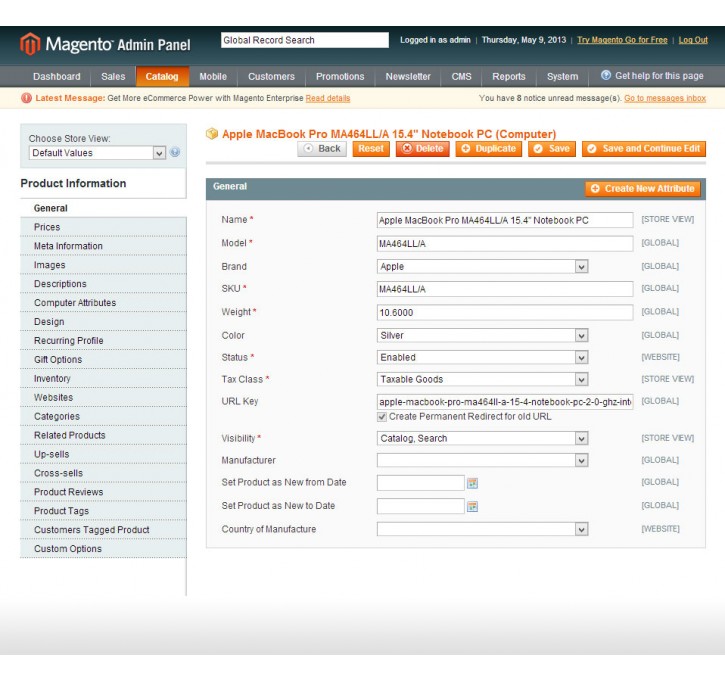Click the Delete button
725x680 pixels.
point(423,149)
